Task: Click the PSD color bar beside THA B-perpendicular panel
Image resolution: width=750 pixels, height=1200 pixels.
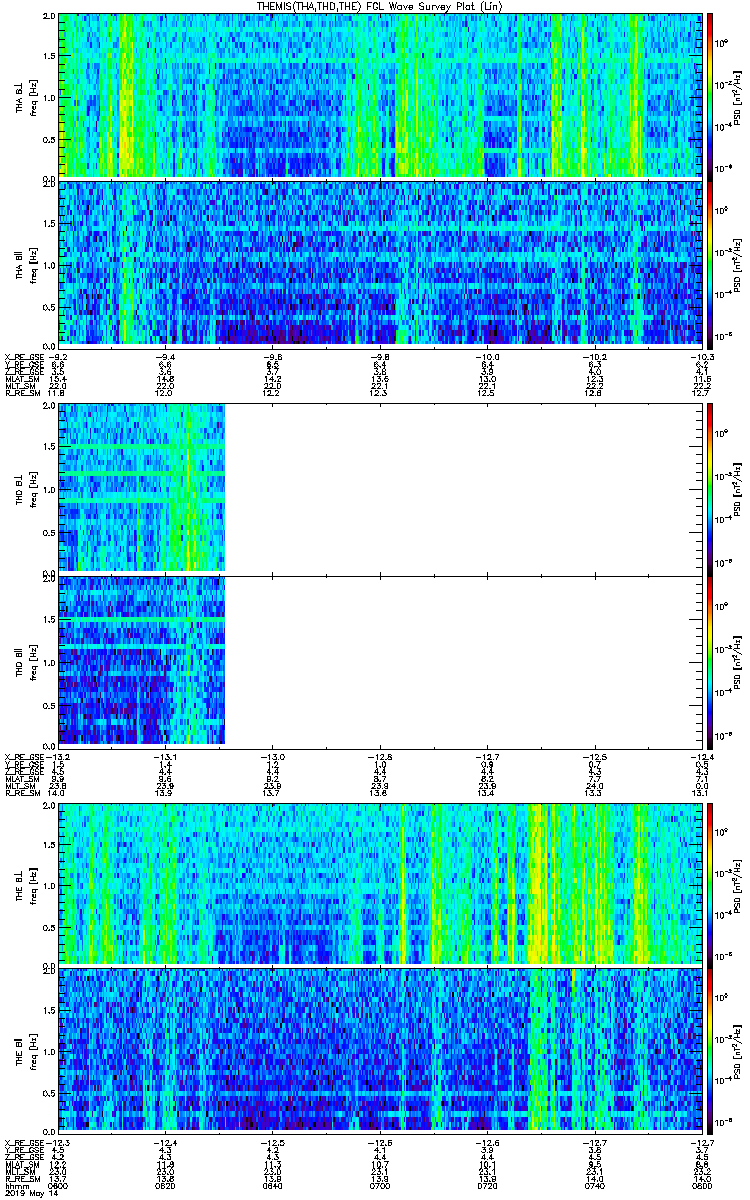Action: coord(712,96)
